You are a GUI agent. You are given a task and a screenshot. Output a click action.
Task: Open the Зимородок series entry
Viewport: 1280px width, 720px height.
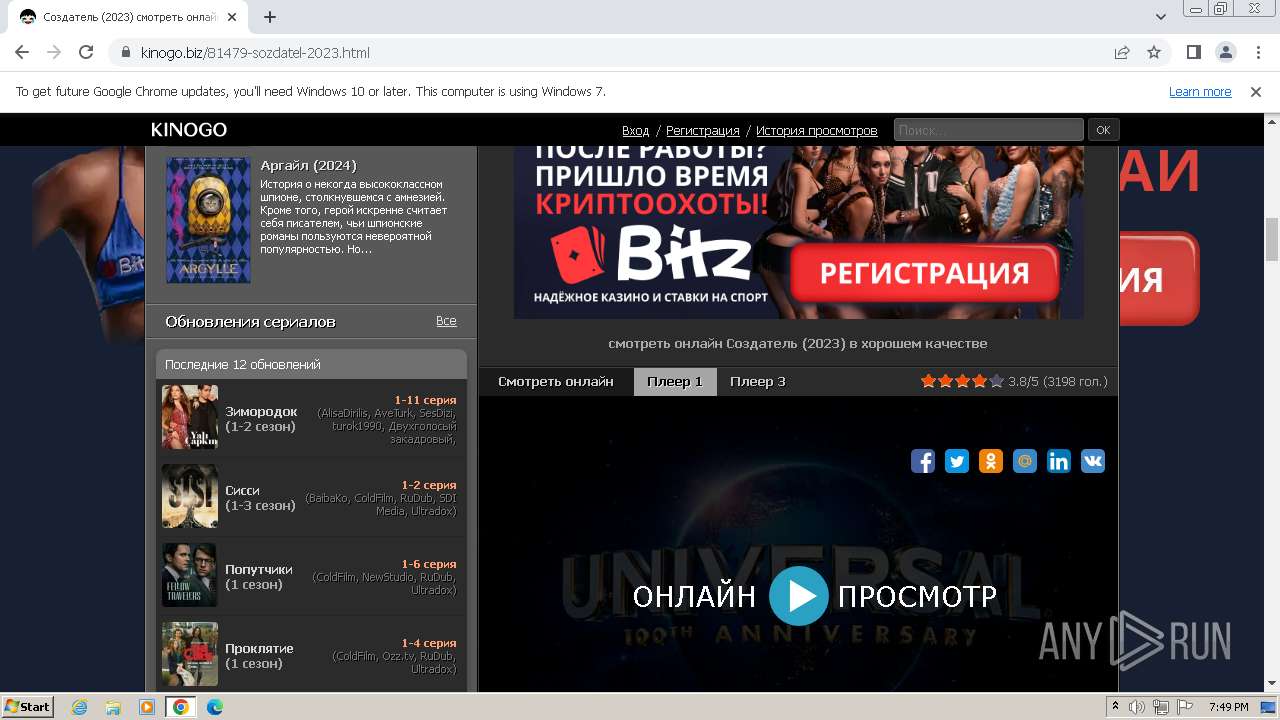pyautogui.click(x=261, y=411)
